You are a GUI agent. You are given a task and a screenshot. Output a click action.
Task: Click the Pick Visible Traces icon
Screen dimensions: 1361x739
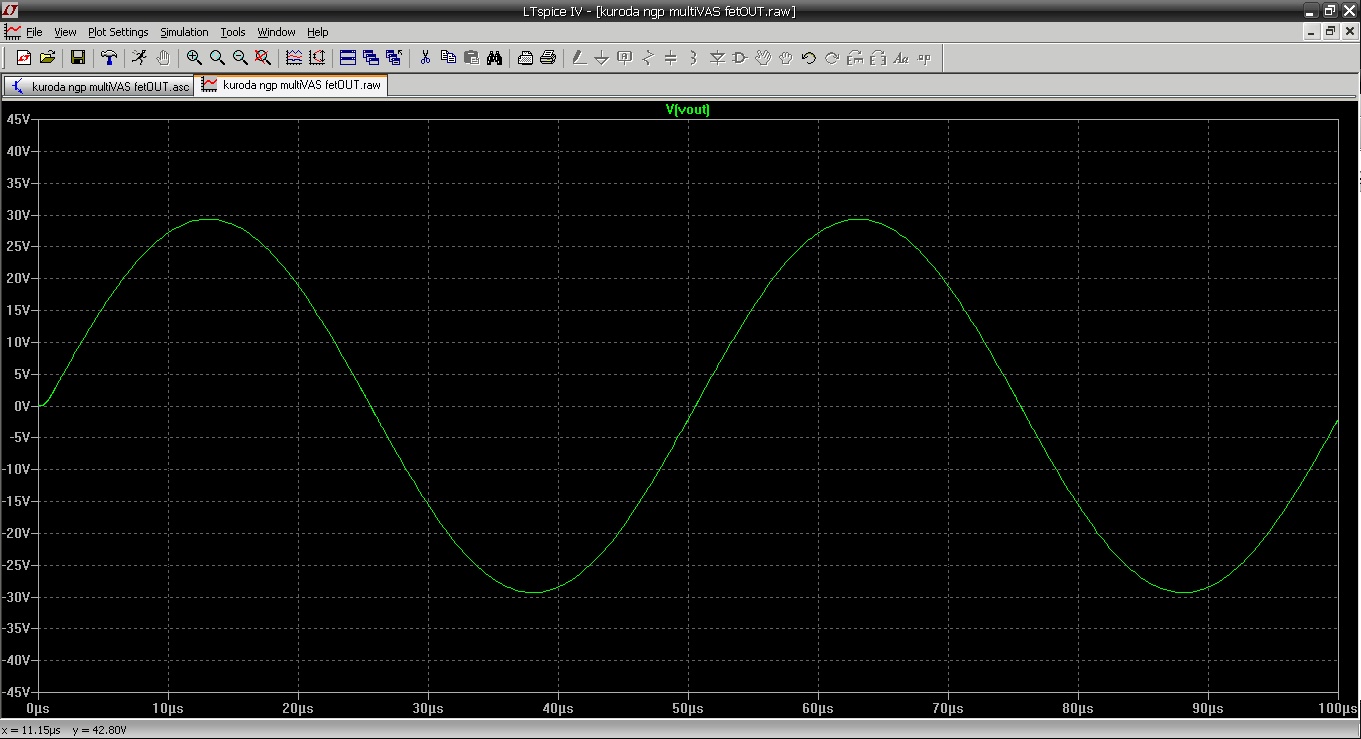tap(317, 58)
